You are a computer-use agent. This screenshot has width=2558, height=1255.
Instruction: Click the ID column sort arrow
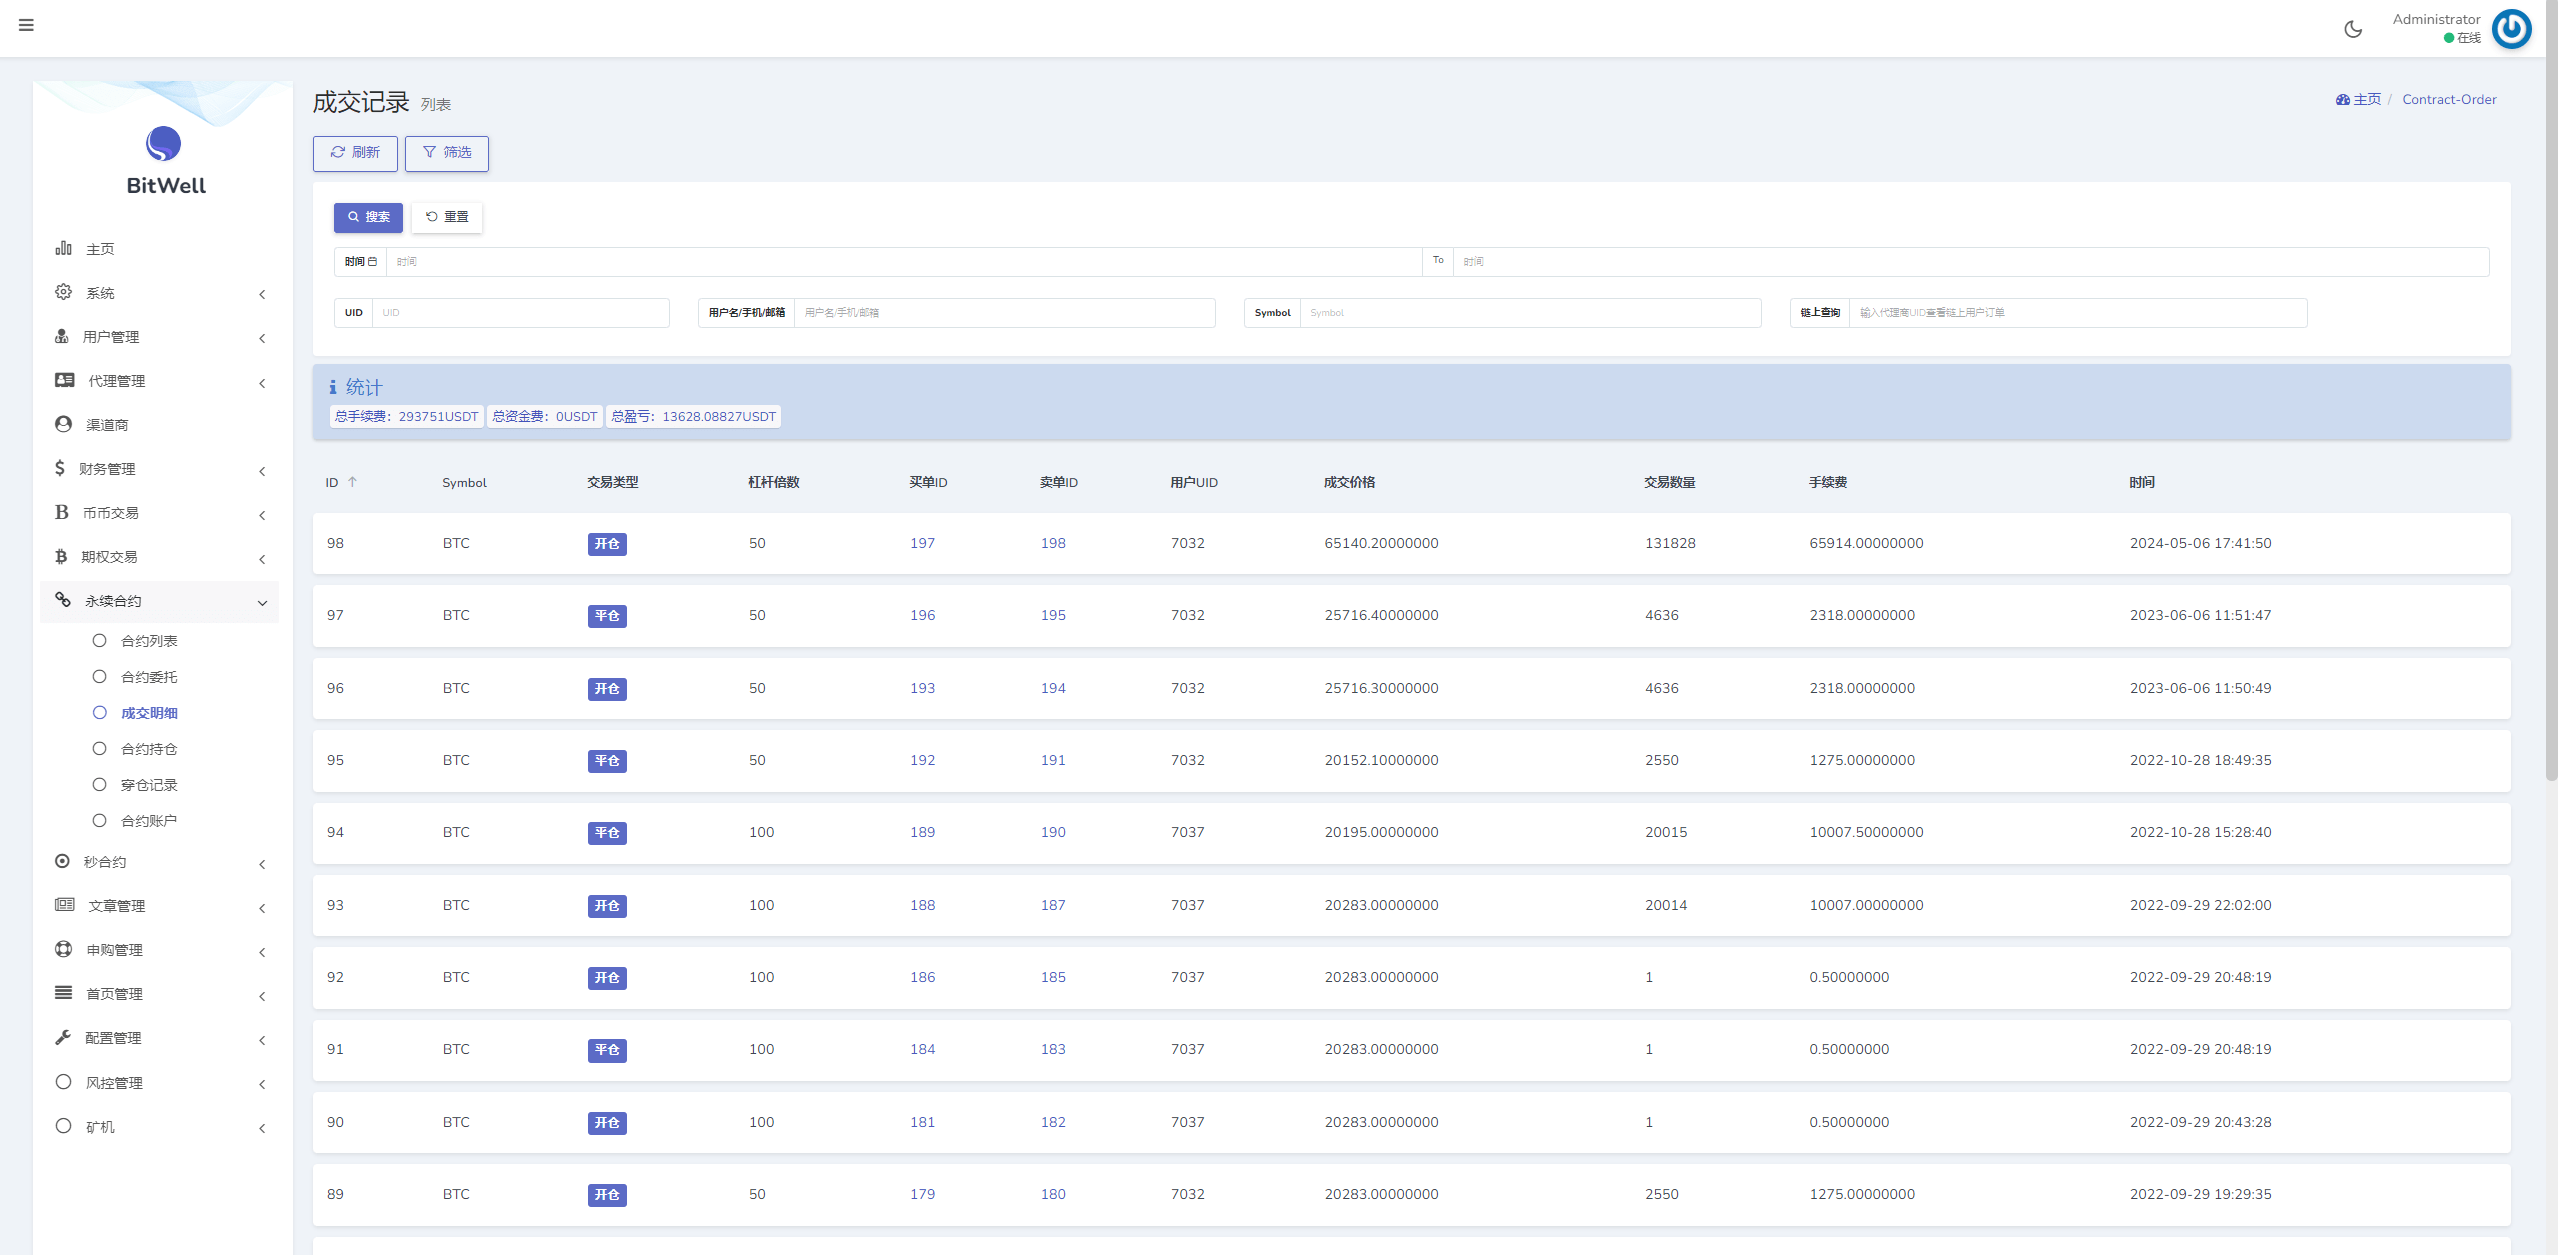point(352,482)
